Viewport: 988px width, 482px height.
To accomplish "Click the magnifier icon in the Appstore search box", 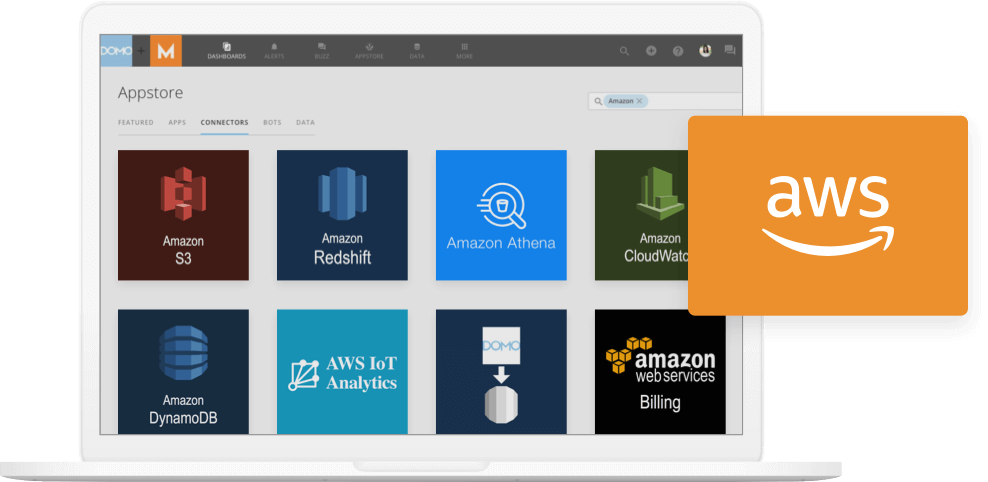I will coord(598,101).
